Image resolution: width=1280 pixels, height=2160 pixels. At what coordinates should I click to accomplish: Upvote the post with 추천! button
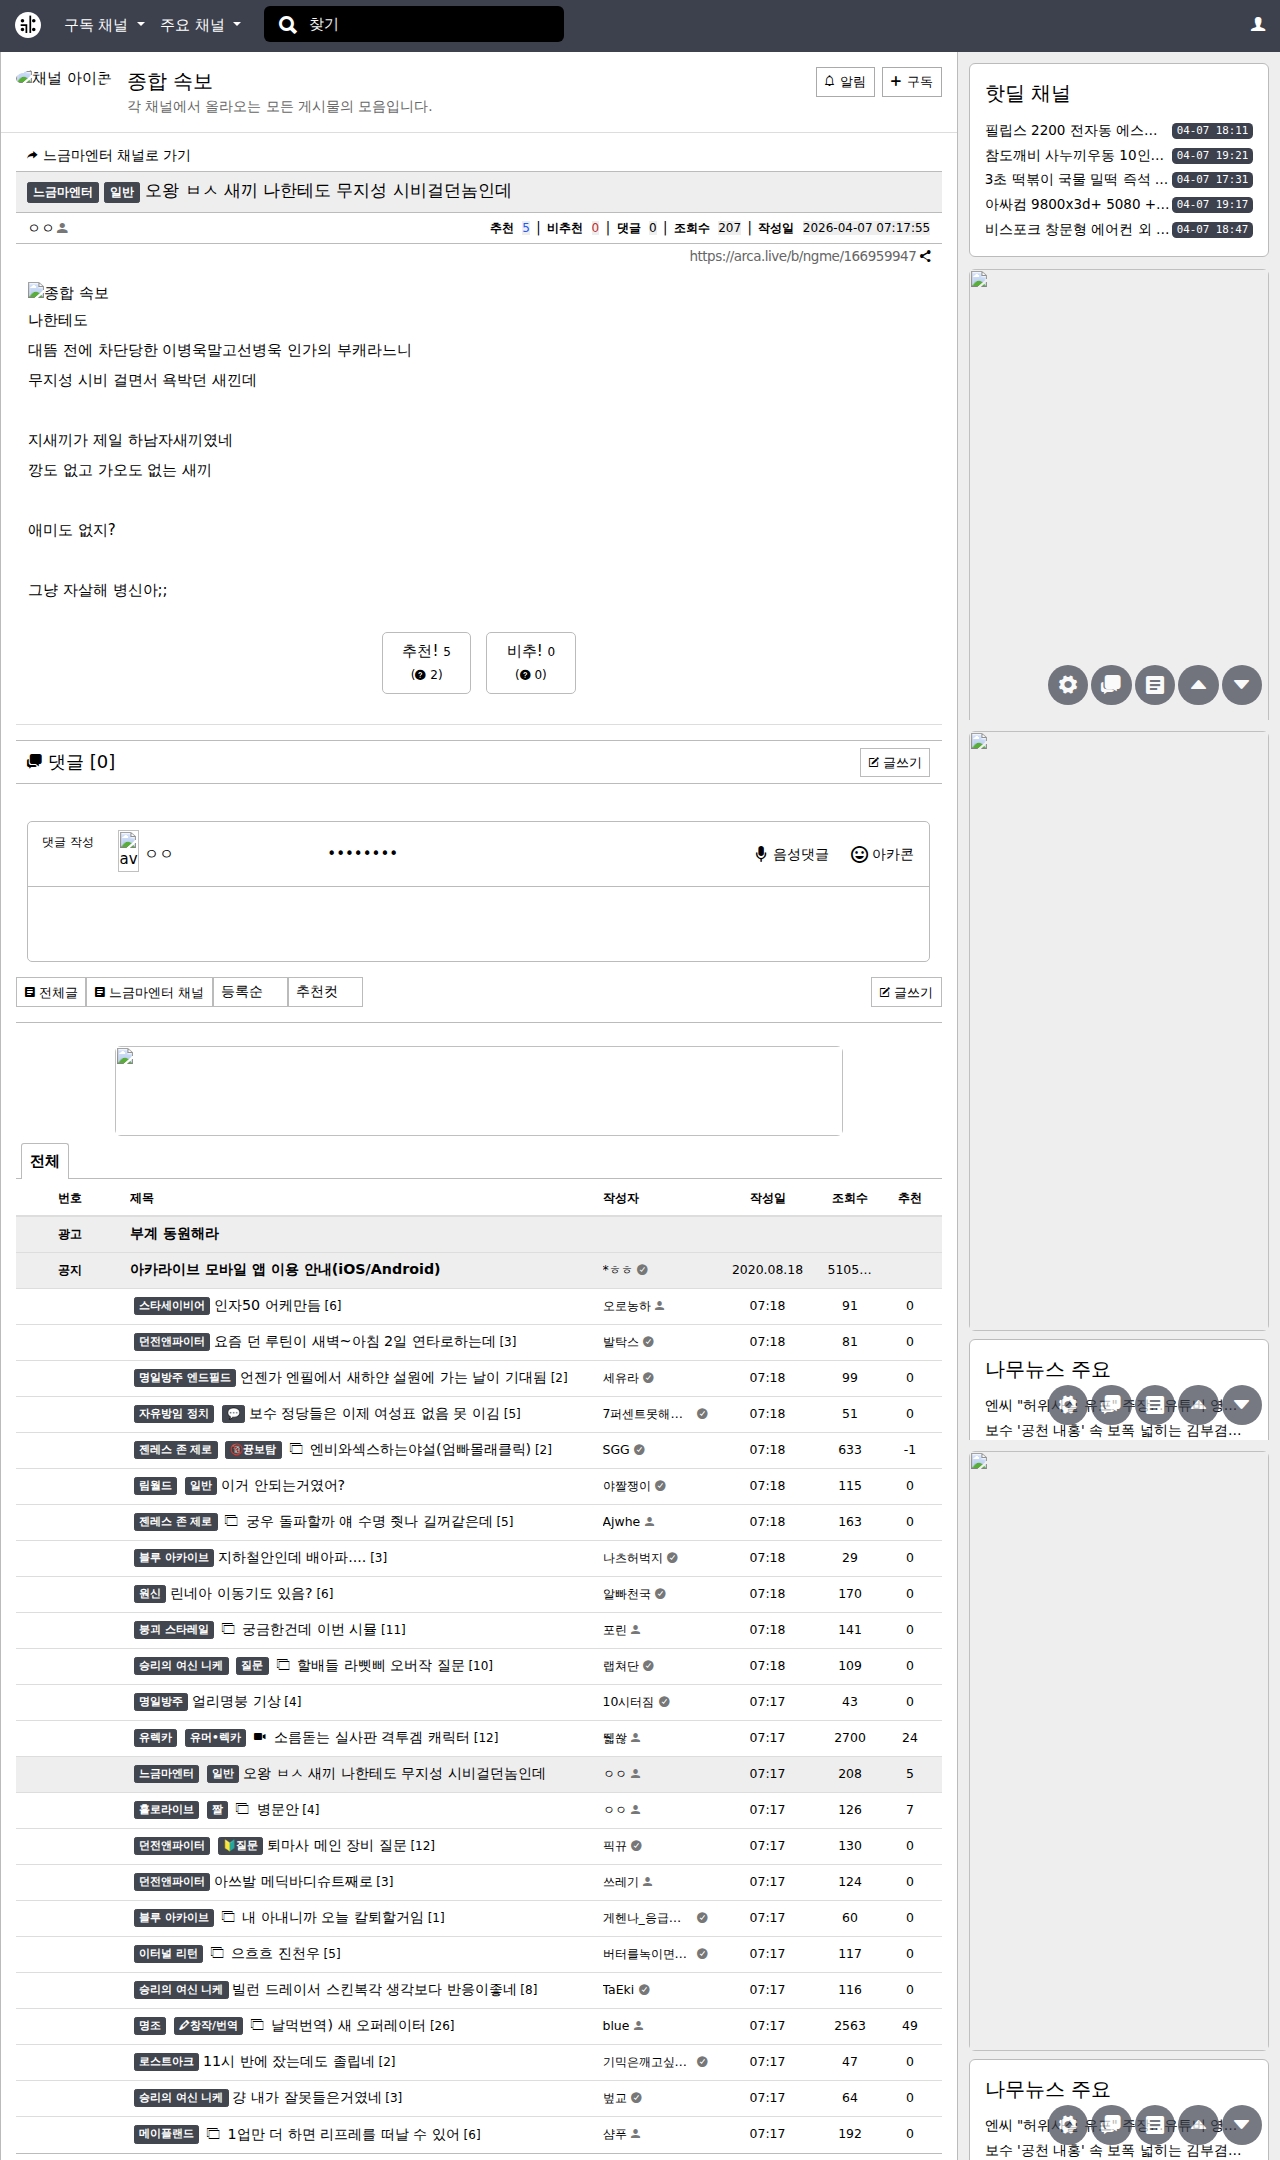click(426, 662)
